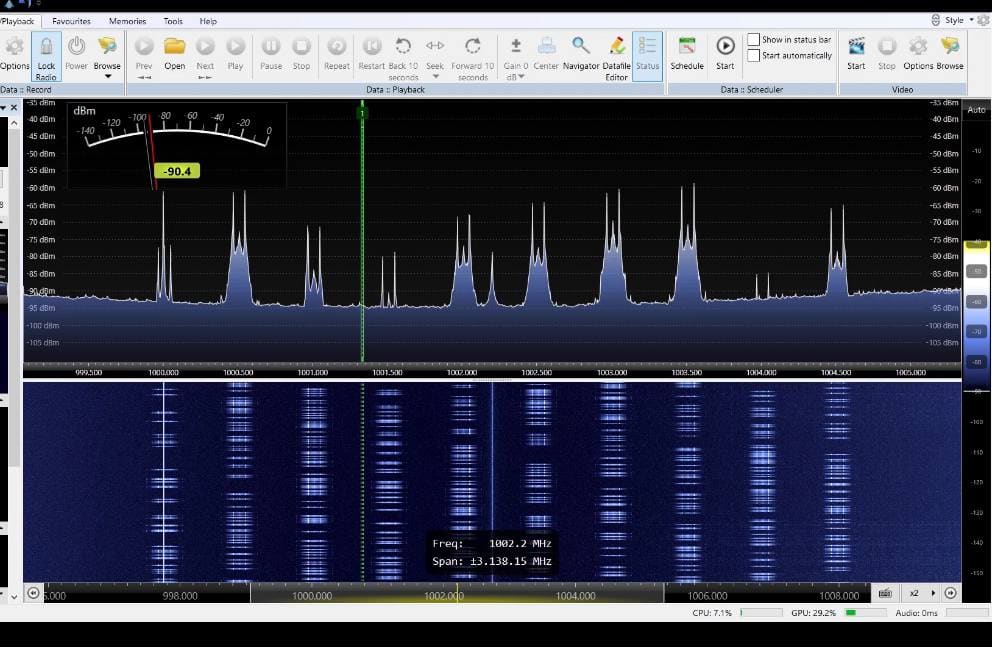Viewport: 992px width, 663px height.
Task: Click Browse in the Video group
Action: click(950, 53)
